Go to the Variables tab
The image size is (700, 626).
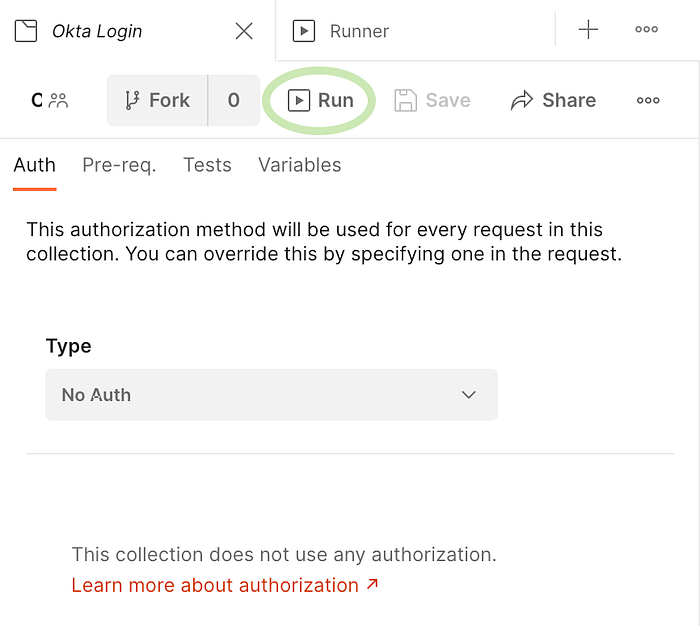click(x=300, y=165)
